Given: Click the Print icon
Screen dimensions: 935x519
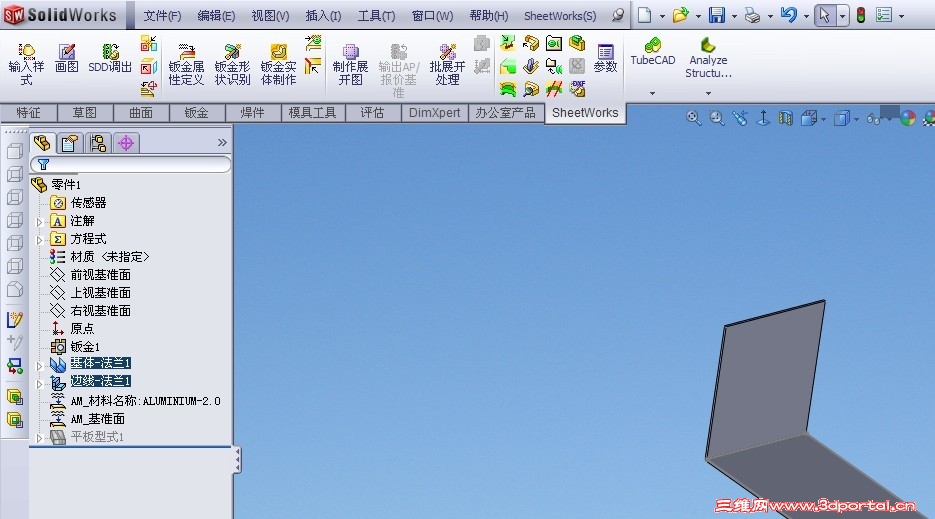Looking at the screenshot, I should click(x=753, y=15).
